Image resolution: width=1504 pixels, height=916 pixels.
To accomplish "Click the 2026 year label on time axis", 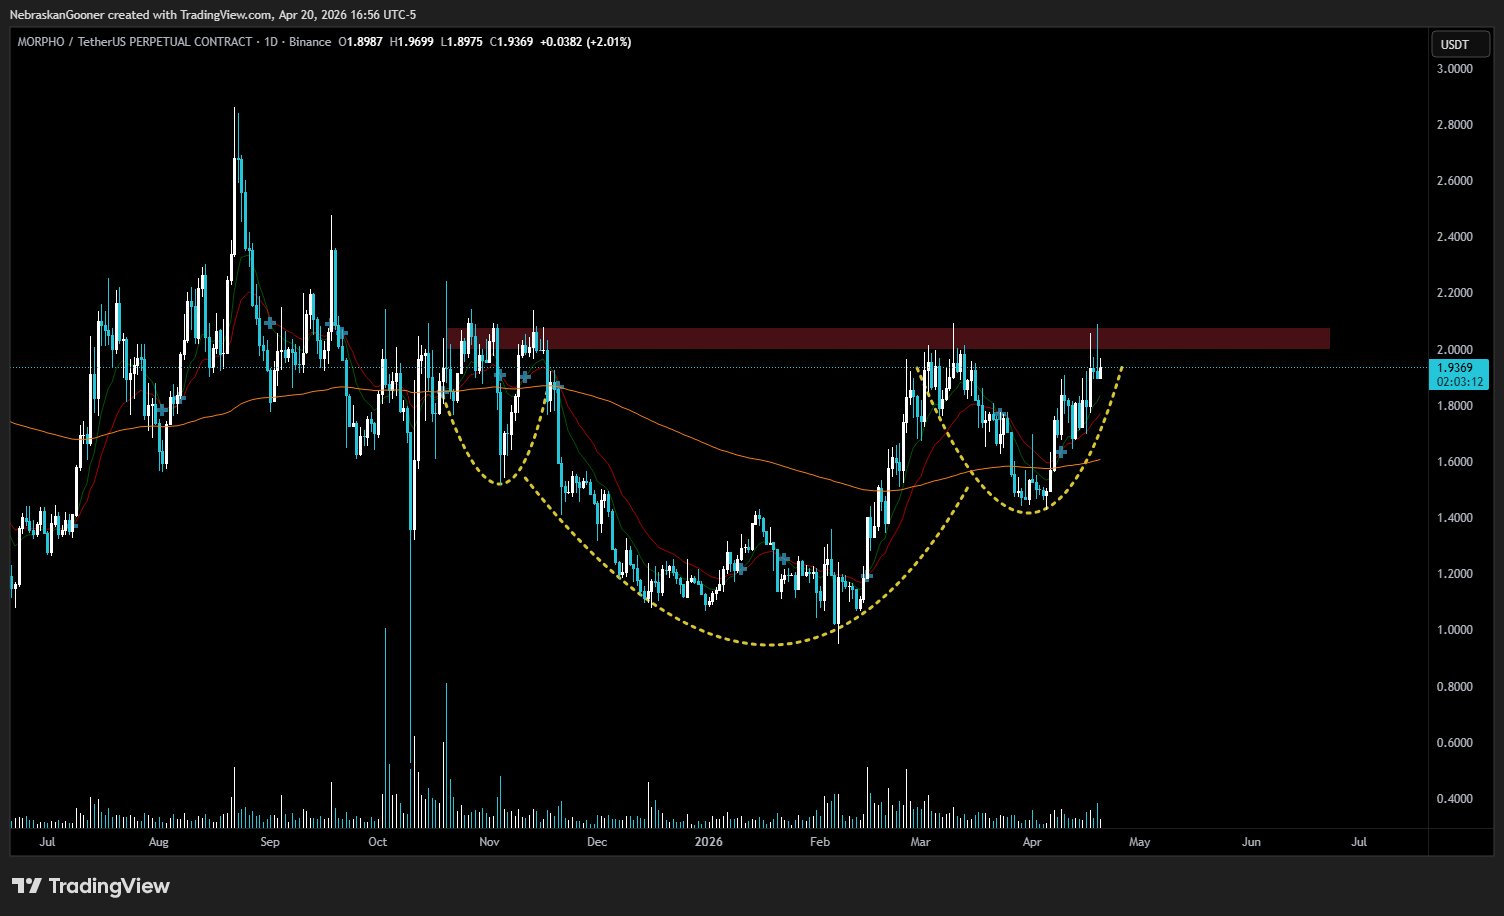I will coord(708,842).
